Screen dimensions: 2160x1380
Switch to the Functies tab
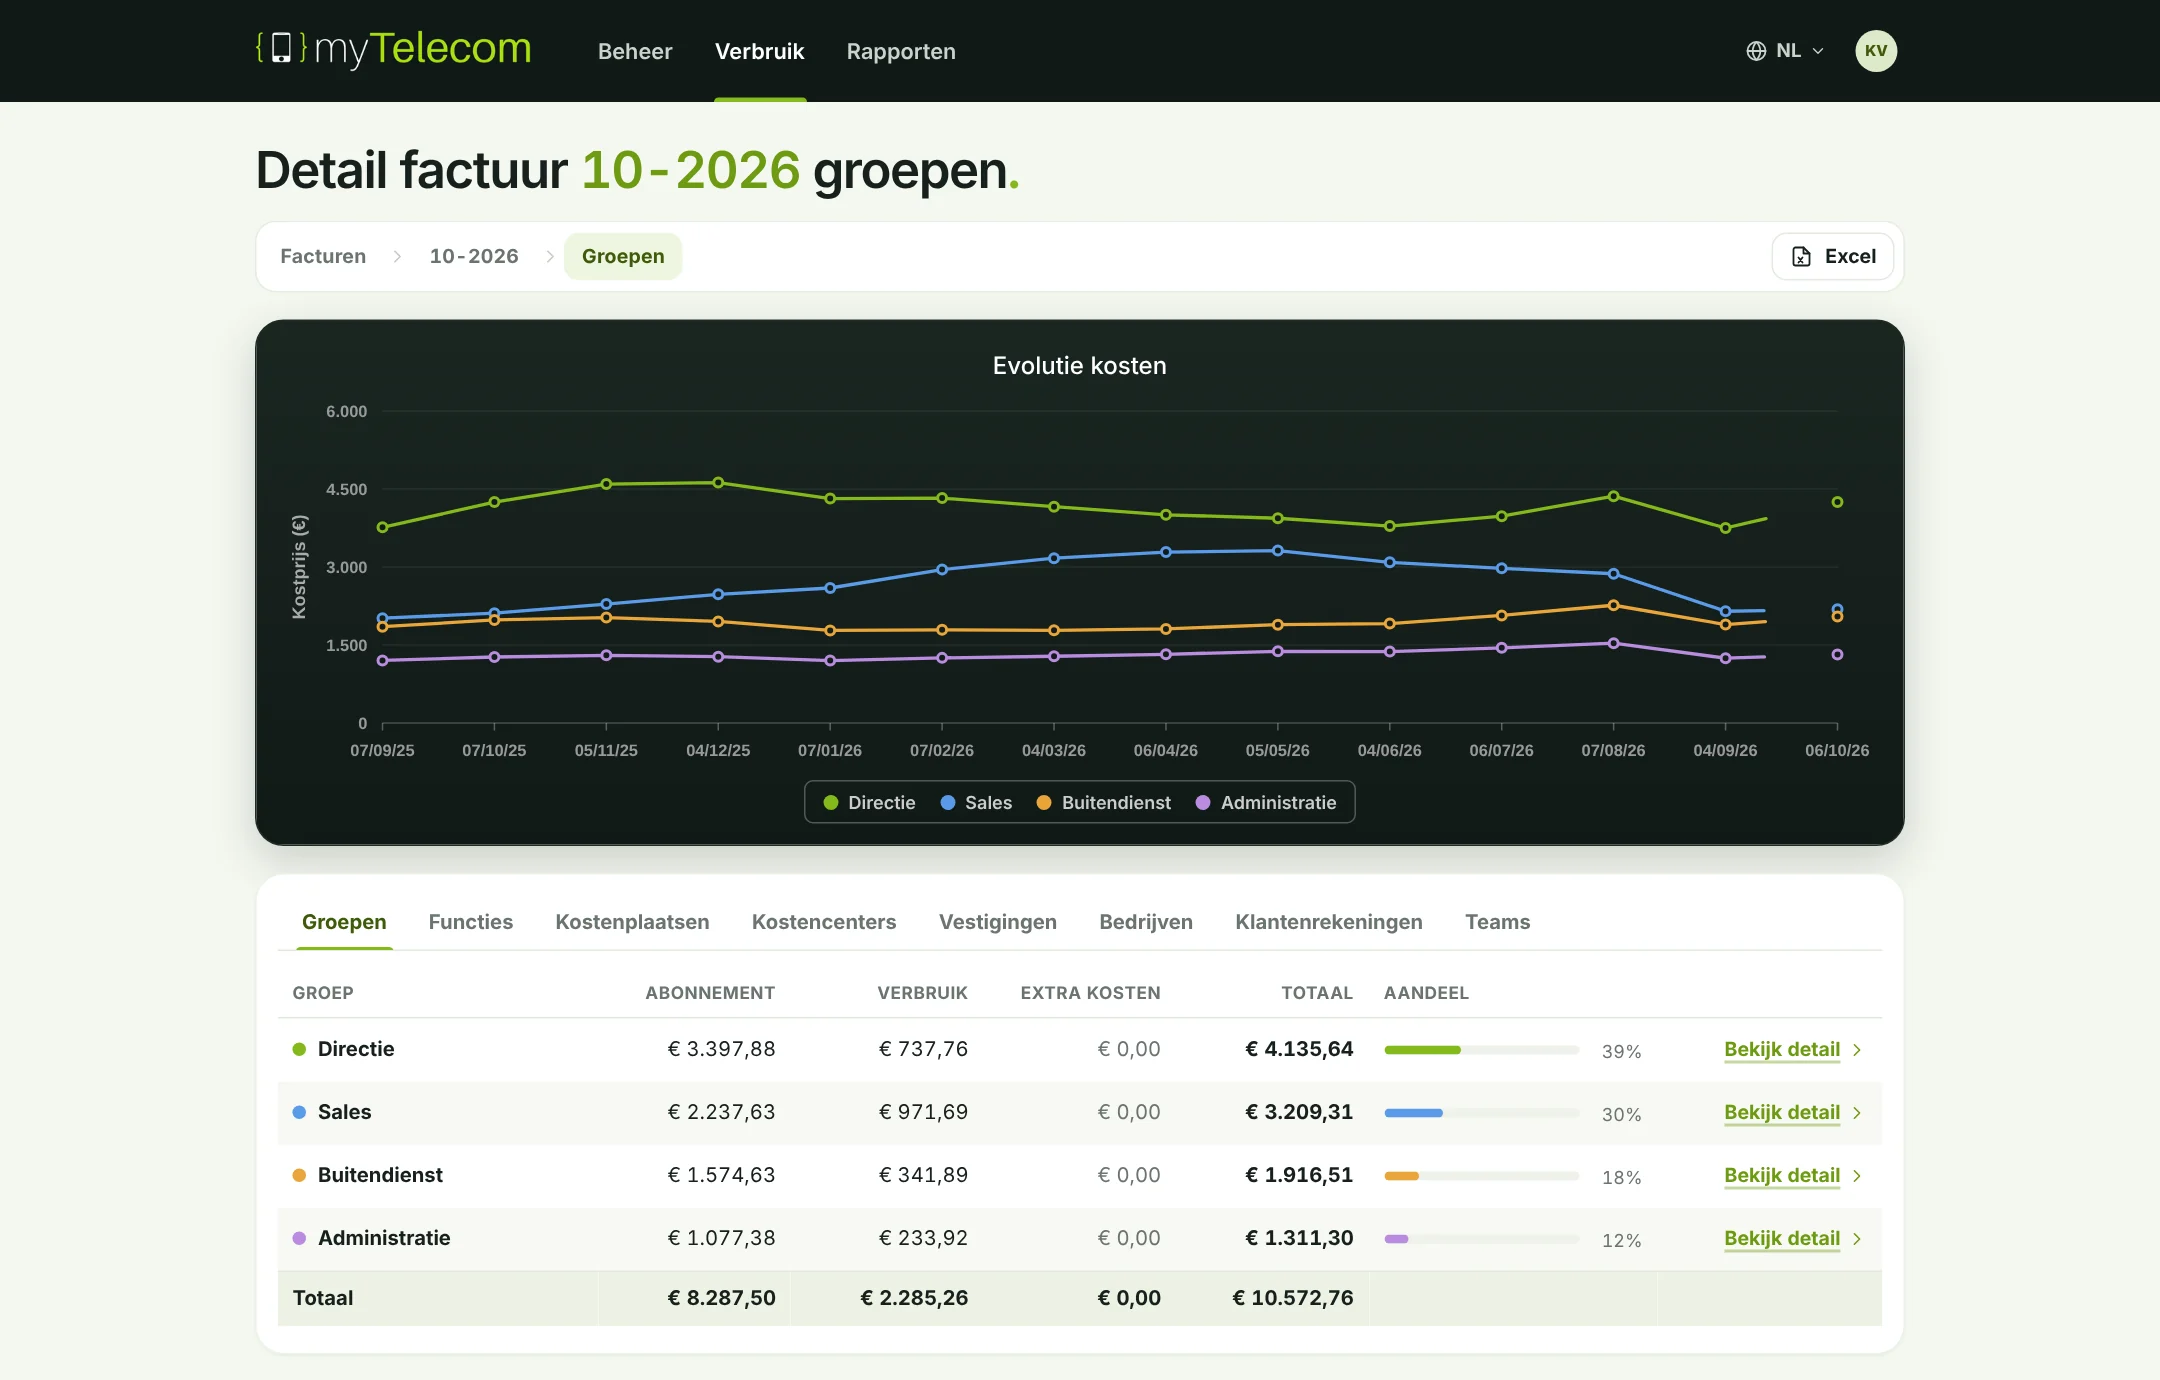click(x=471, y=922)
